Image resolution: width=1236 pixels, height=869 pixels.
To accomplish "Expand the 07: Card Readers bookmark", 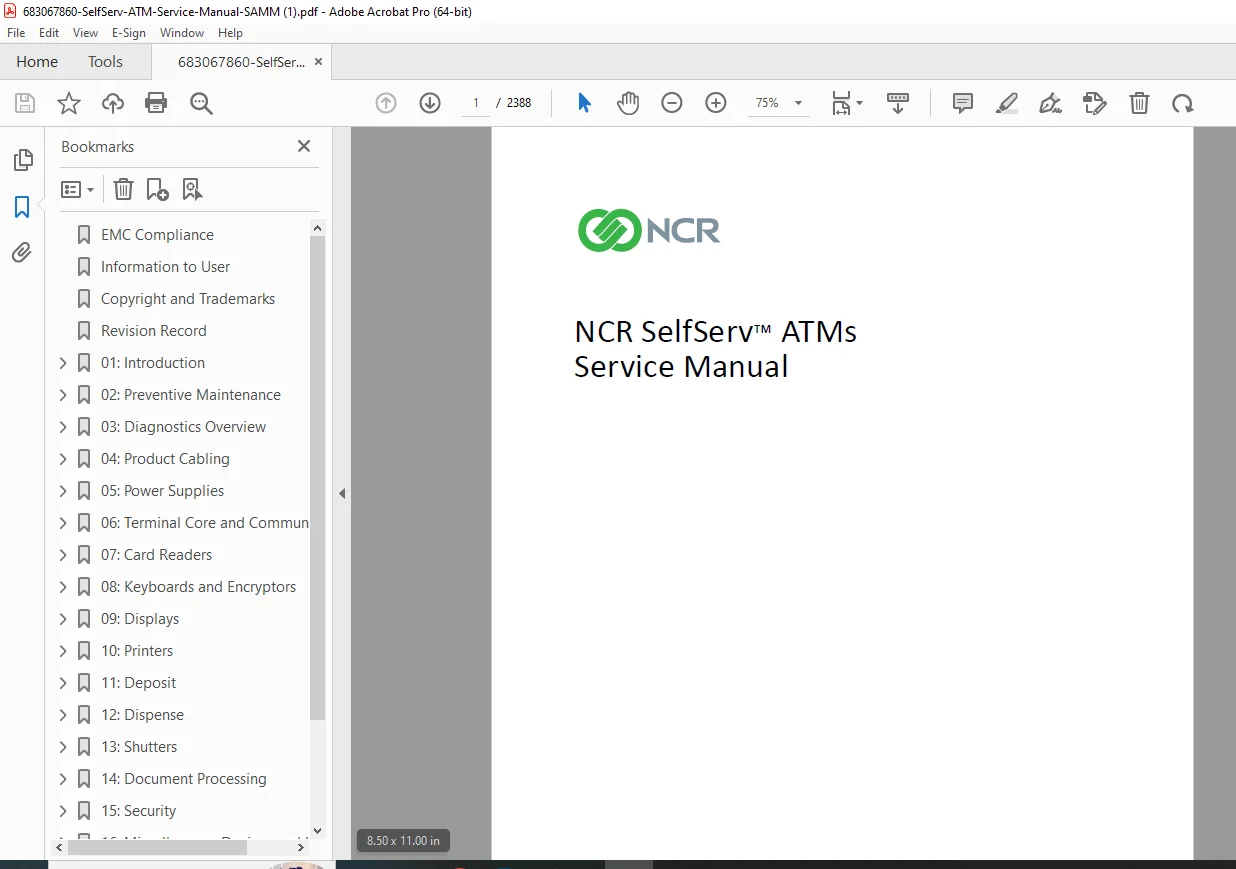I will tap(63, 555).
